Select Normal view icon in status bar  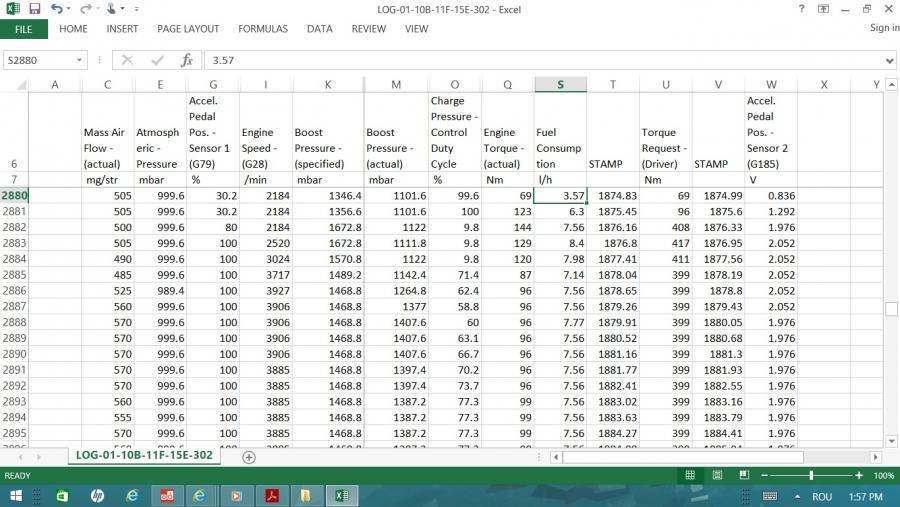pos(690,475)
